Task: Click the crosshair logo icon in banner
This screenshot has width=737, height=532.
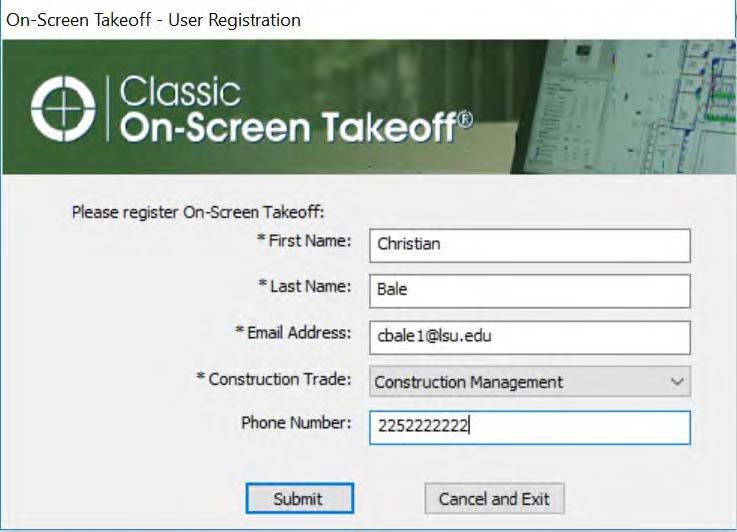Action: tap(63, 109)
